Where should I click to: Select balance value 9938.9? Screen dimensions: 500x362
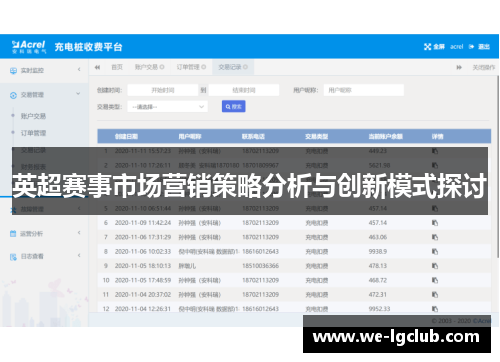tap(378, 251)
